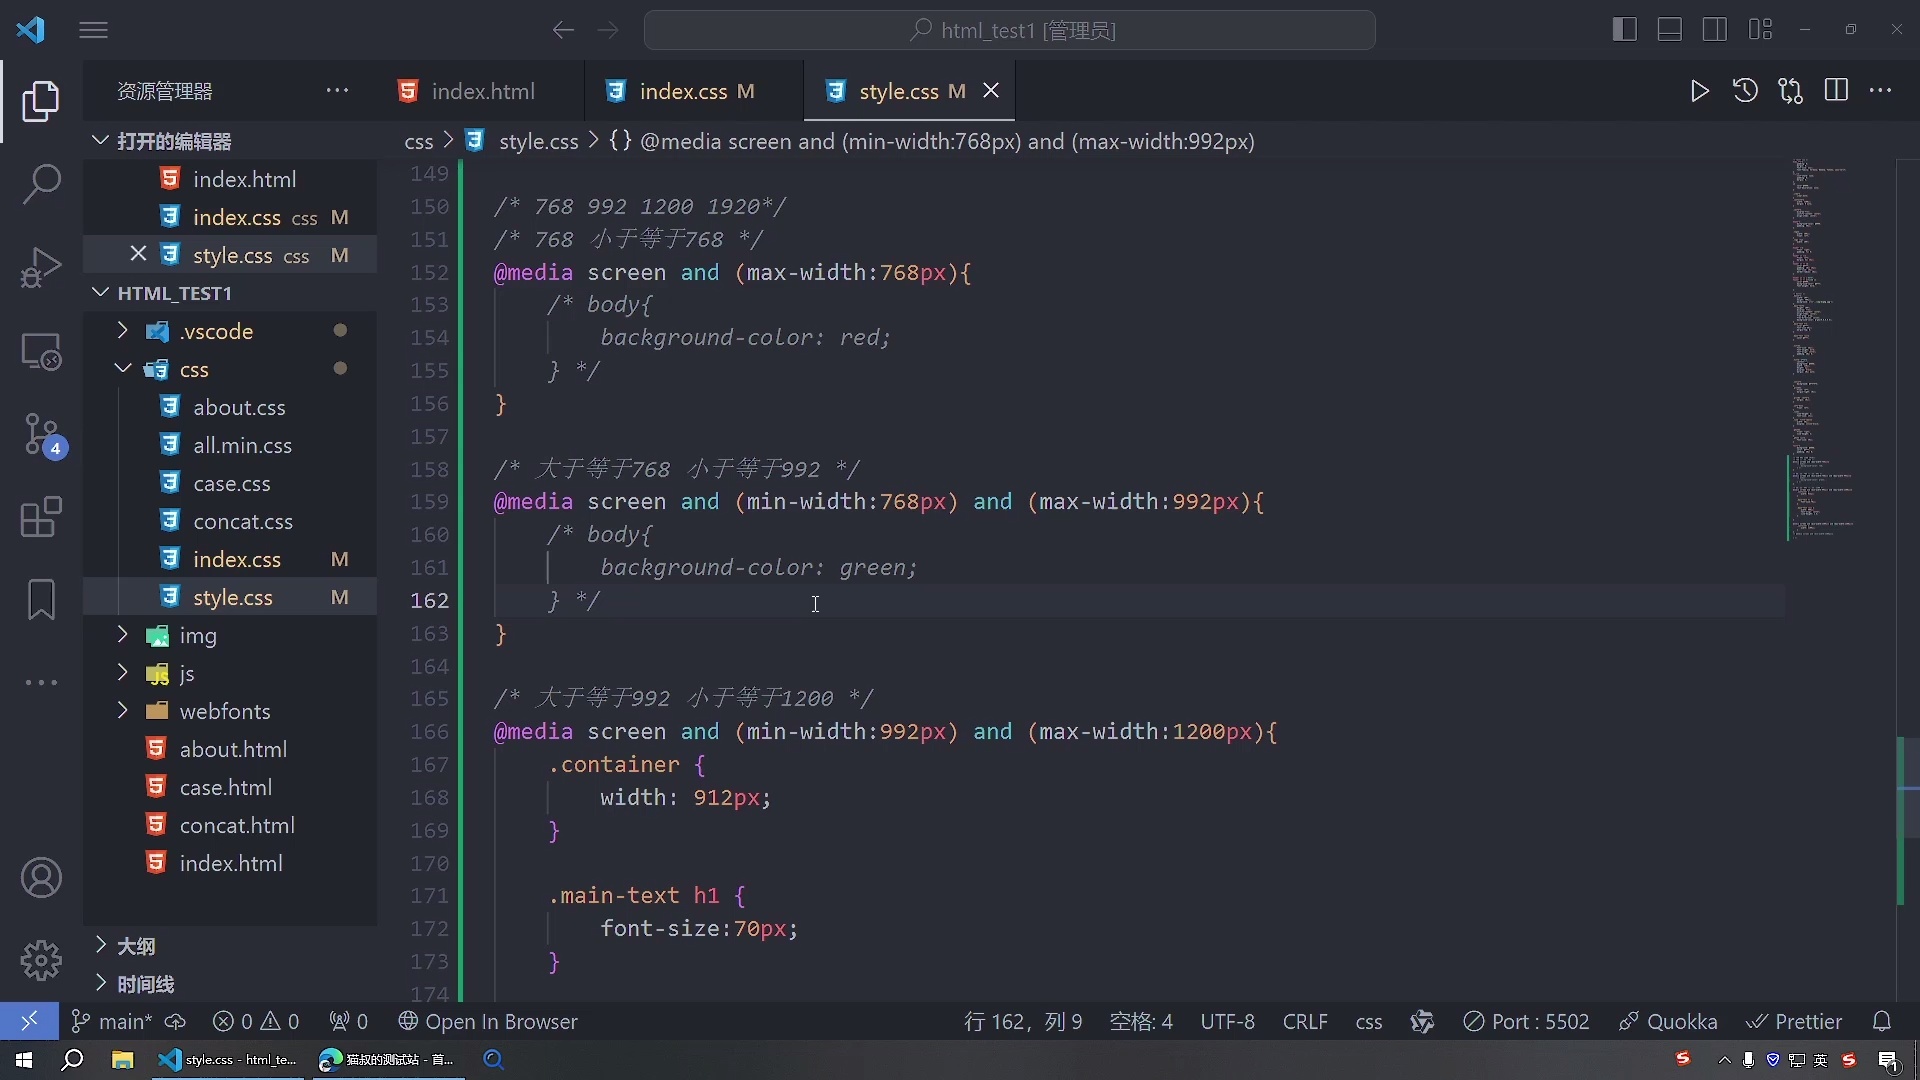Click Open In Browser in status bar
This screenshot has width=1920, height=1080.
point(500,1021)
